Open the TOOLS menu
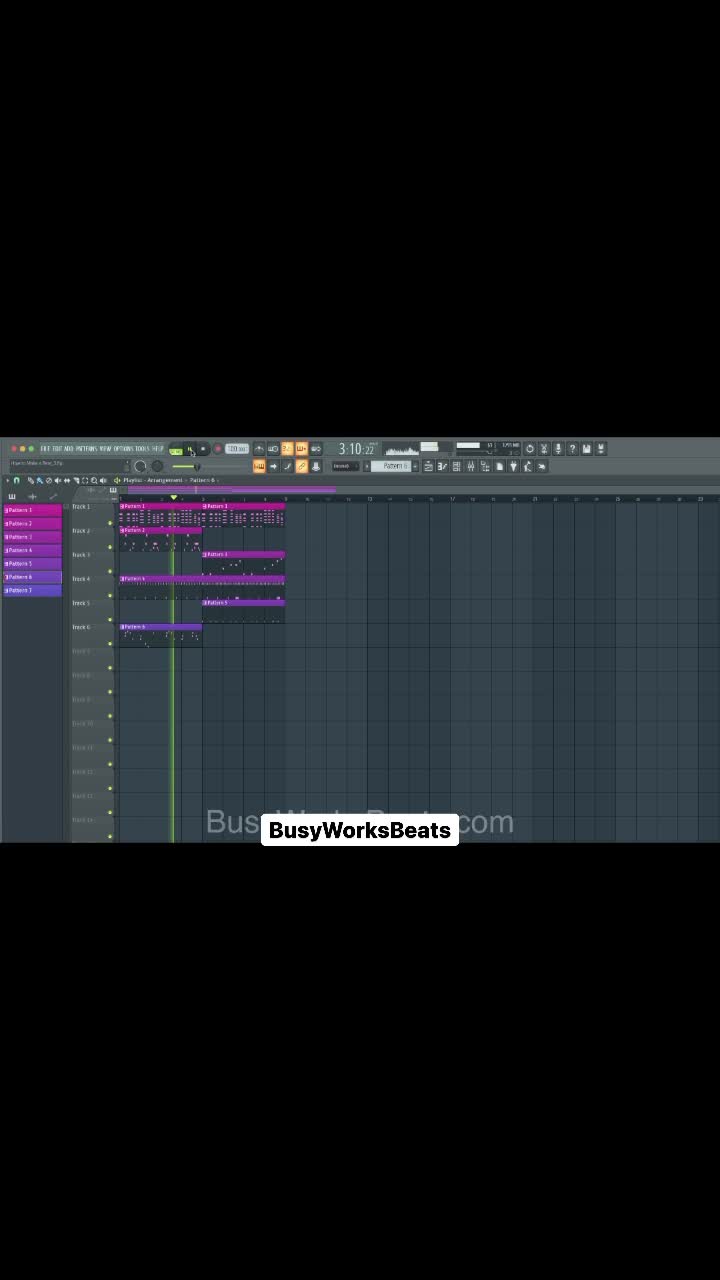The image size is (720, 1280). (x=143, y=448)
